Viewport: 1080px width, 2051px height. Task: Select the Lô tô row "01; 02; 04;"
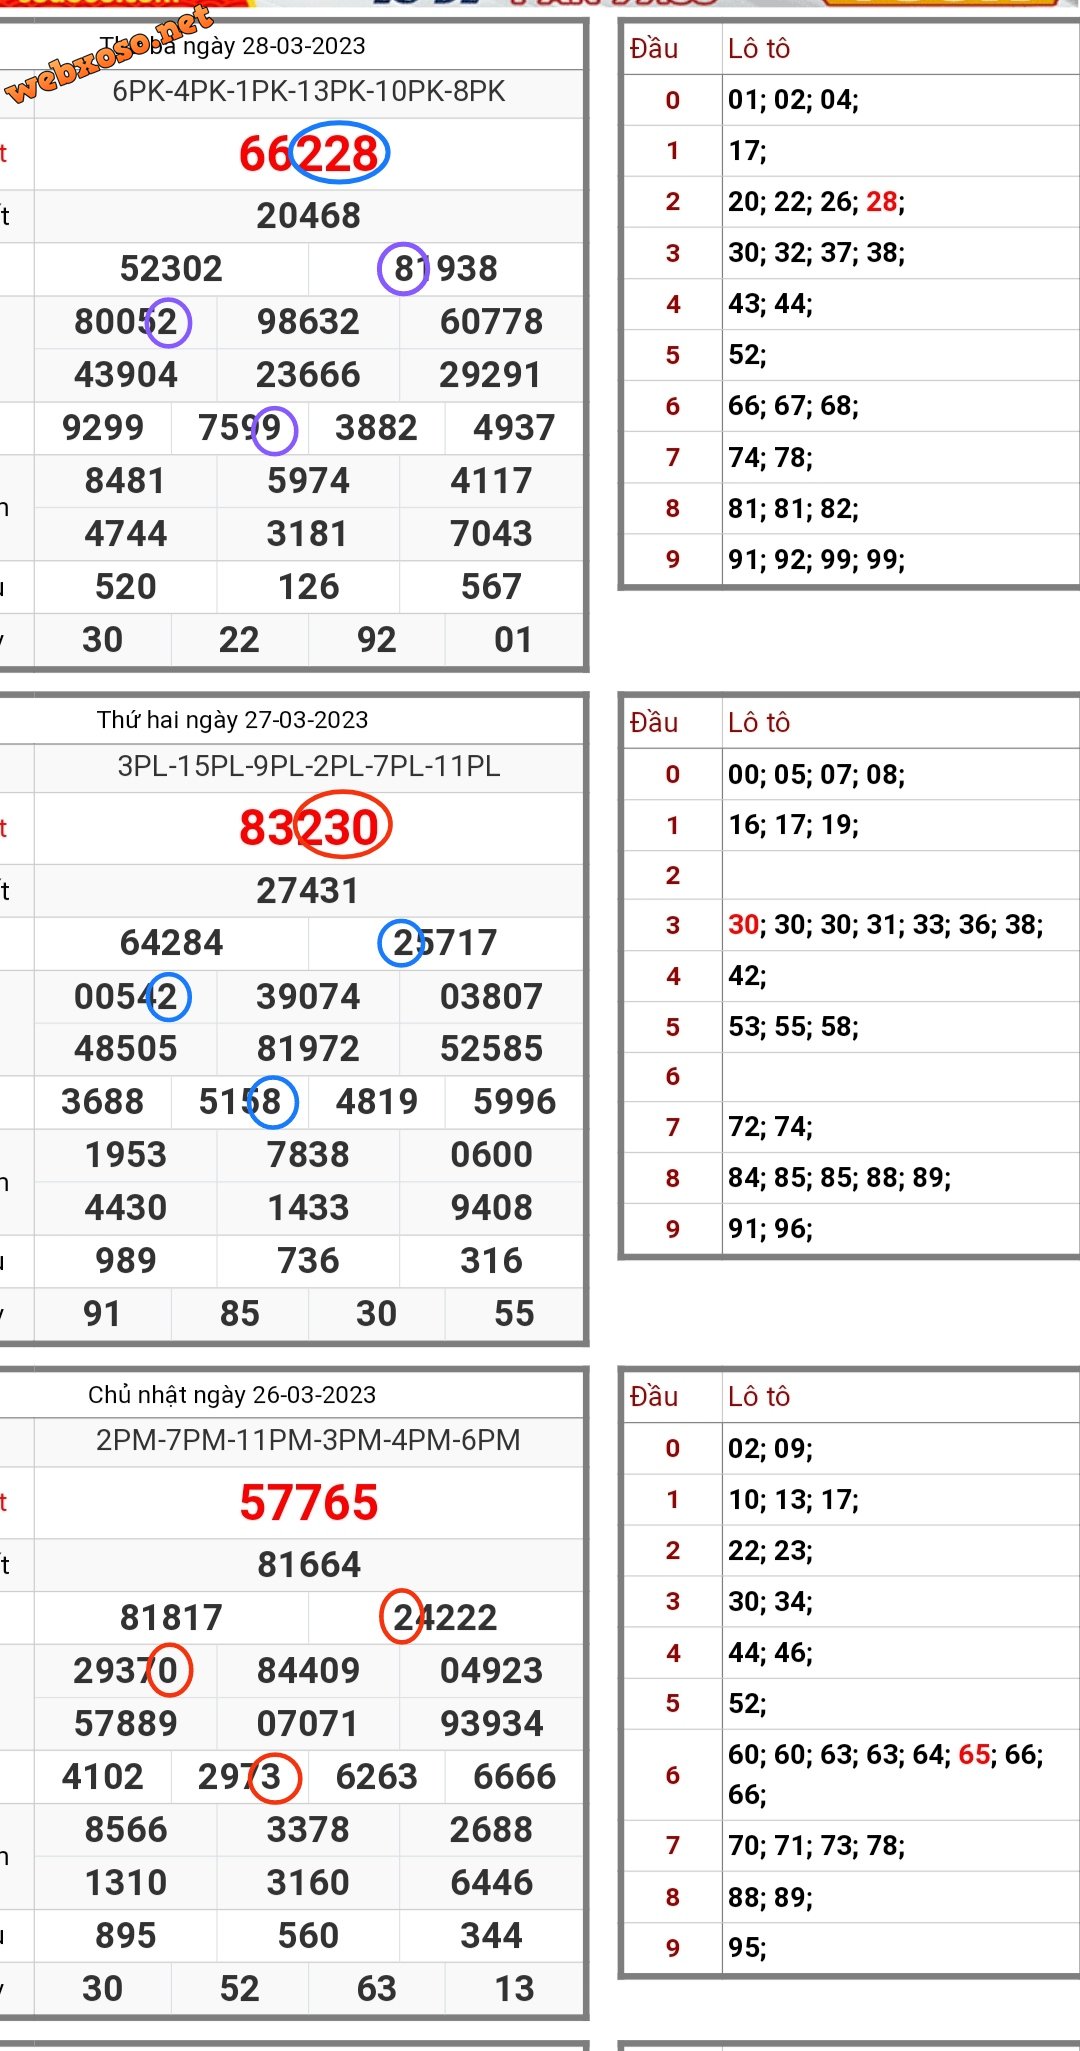[x=793, y=100]
